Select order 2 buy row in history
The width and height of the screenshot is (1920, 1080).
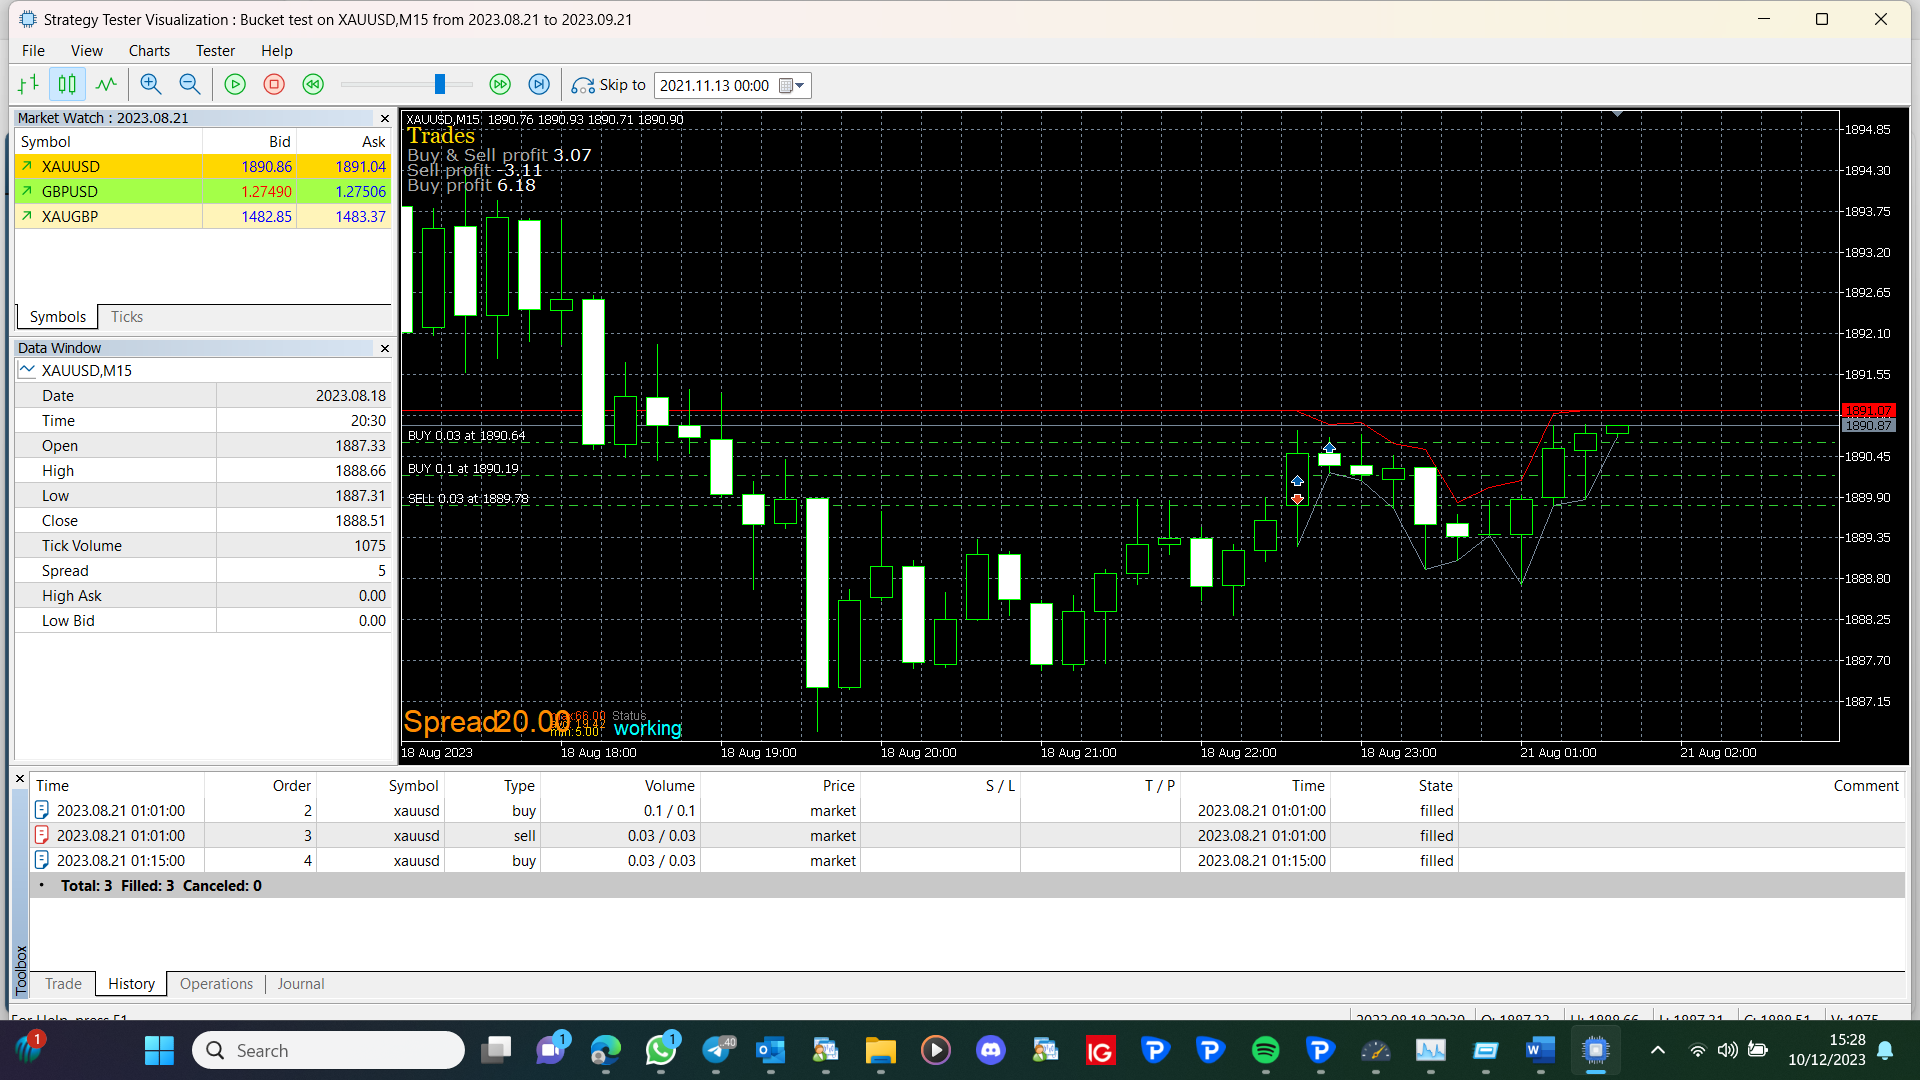pos(967,811)
